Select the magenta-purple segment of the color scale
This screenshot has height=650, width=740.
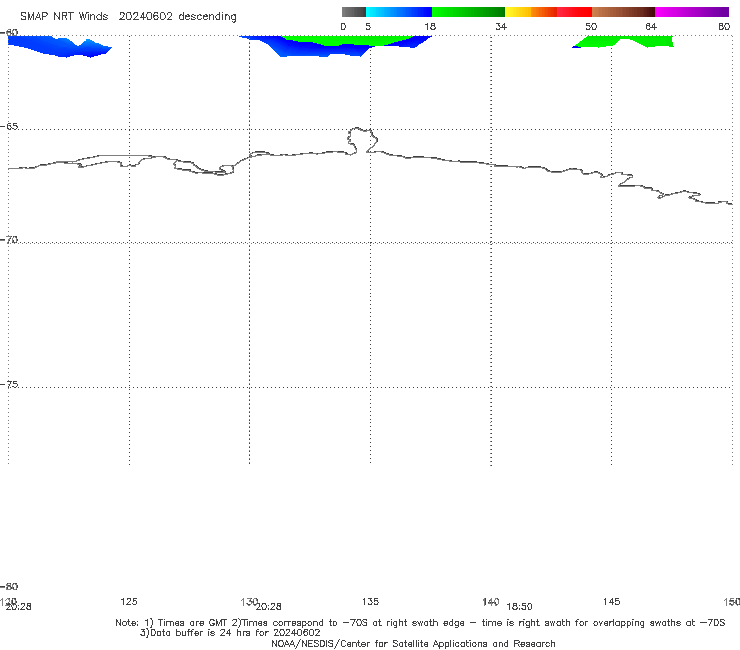tap(692, 12)
